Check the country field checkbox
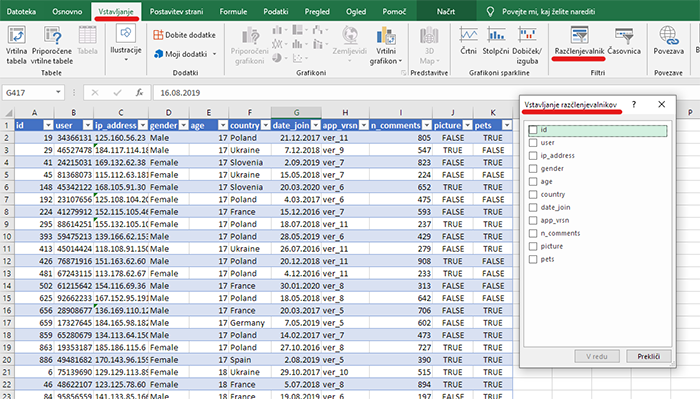The width and height of the screenshot is (700, 399). (x=533, y=195)
